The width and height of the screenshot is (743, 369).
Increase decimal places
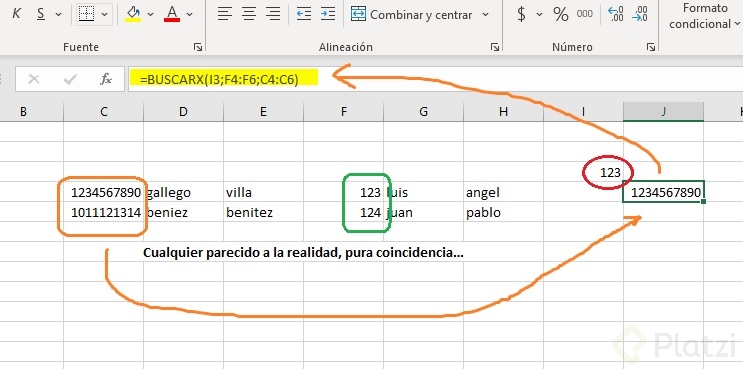click(616, 14)
